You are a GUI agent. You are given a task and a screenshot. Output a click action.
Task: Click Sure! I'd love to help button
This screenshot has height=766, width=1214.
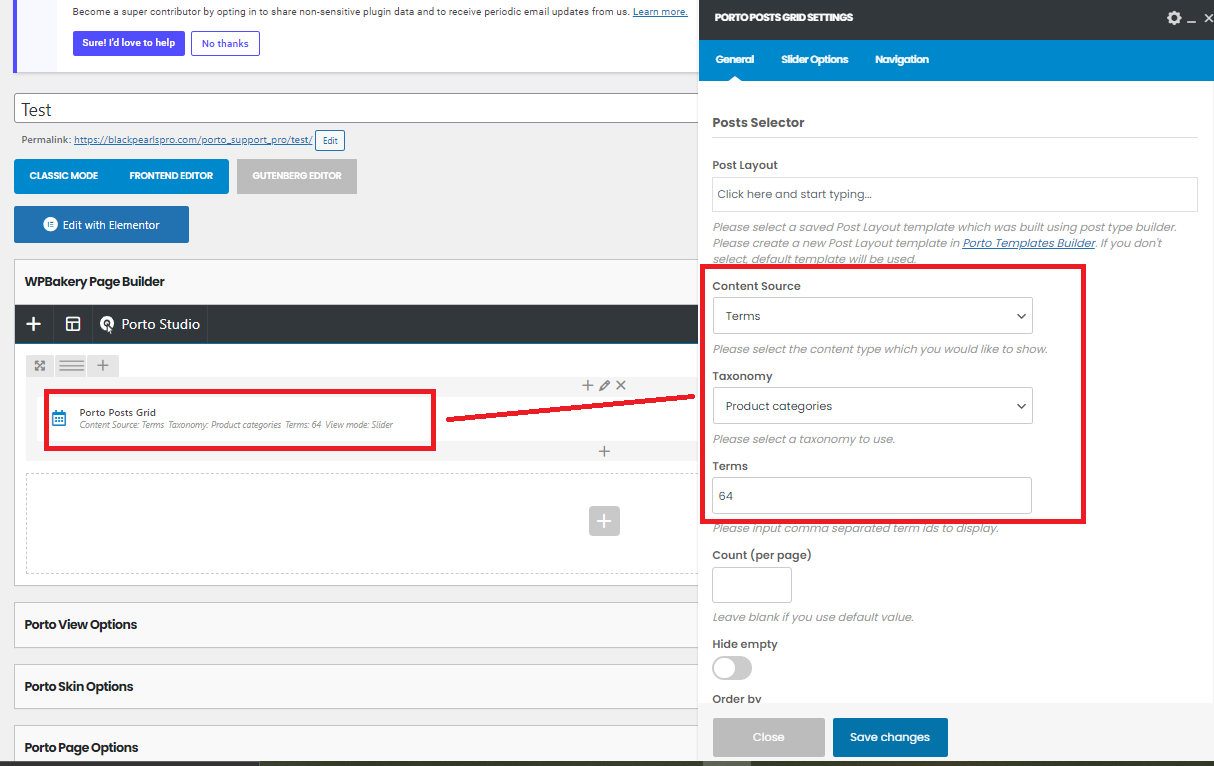coord(129,43)
